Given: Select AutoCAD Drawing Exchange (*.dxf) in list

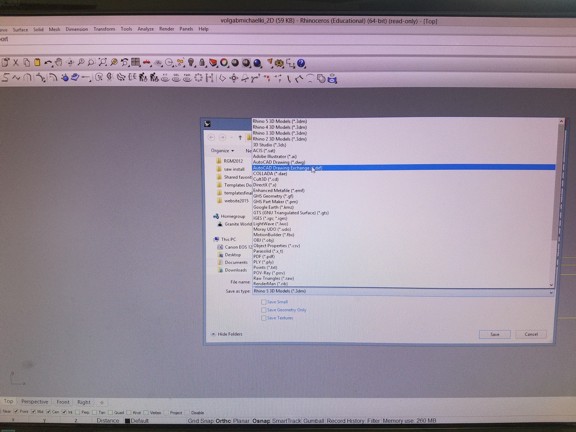Looking at the screenshot, I should pos(403,168).
